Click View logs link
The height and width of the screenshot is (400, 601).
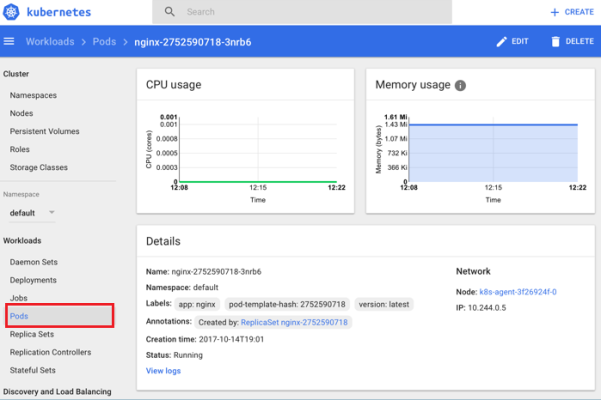click(x=163, y=370)
